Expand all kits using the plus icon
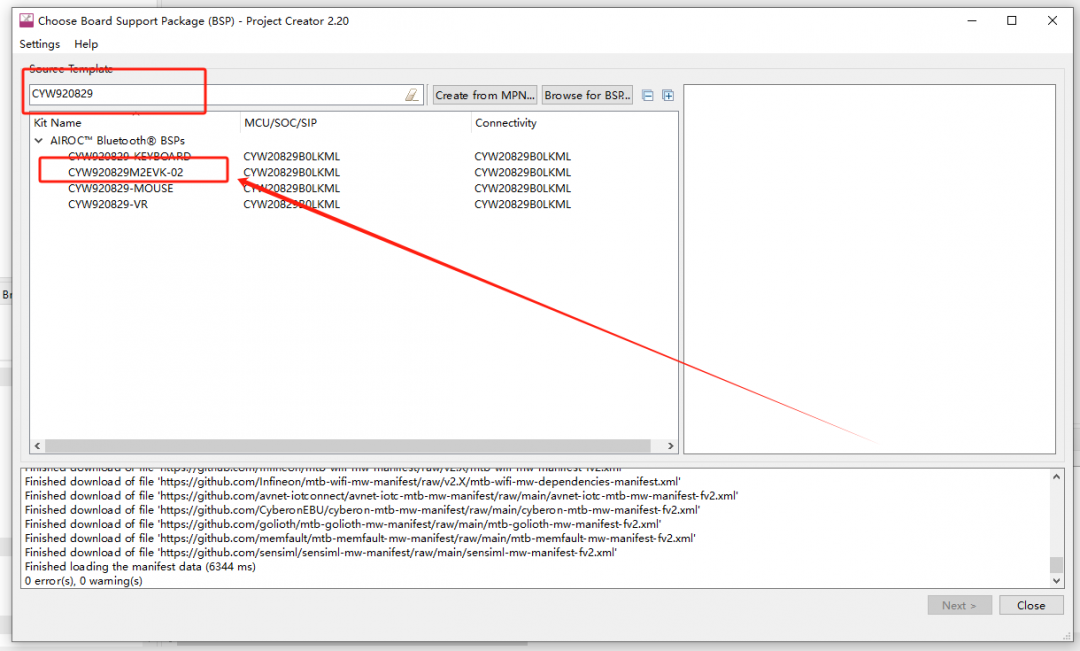Screen dimensions: 1080x651 [667, 94]
